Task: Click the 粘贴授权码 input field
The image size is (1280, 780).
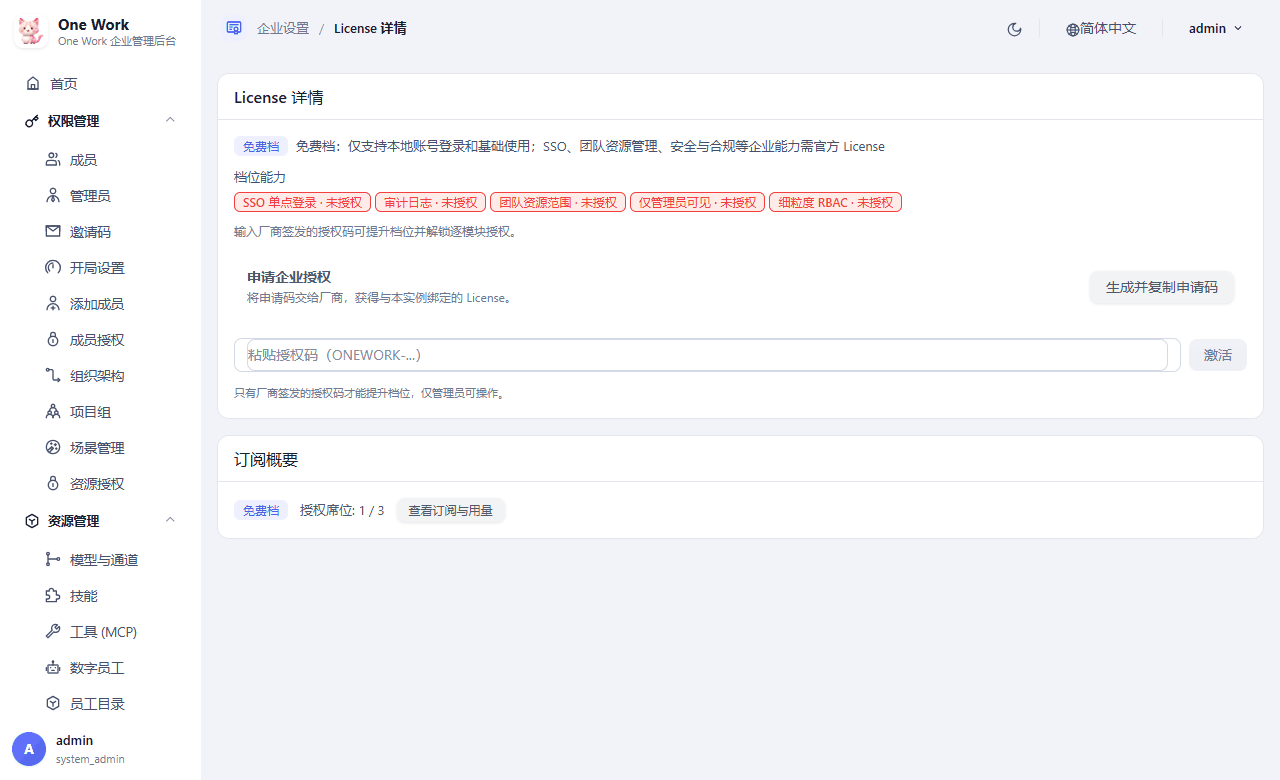Action: point(707,355)
